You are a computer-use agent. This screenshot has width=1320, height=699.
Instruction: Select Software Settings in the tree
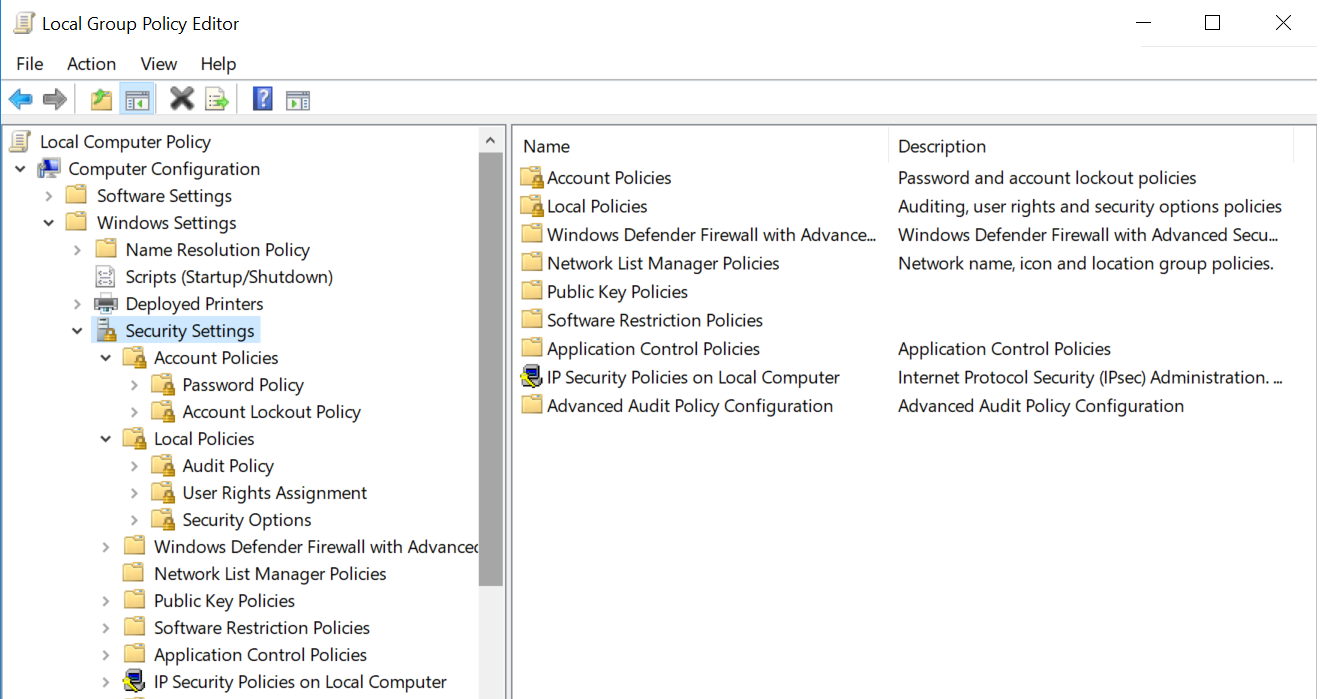164,196
